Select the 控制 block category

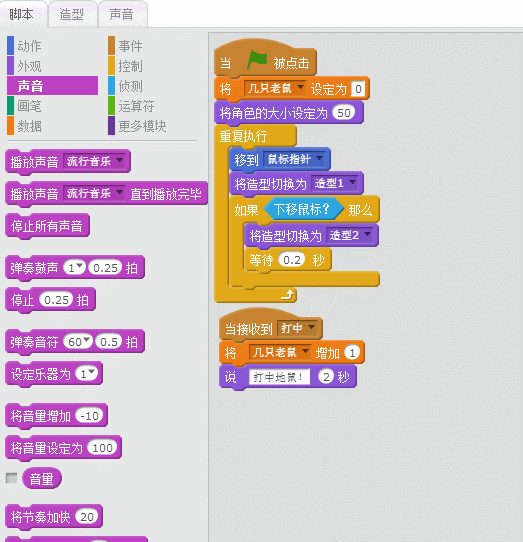point(131,66)
